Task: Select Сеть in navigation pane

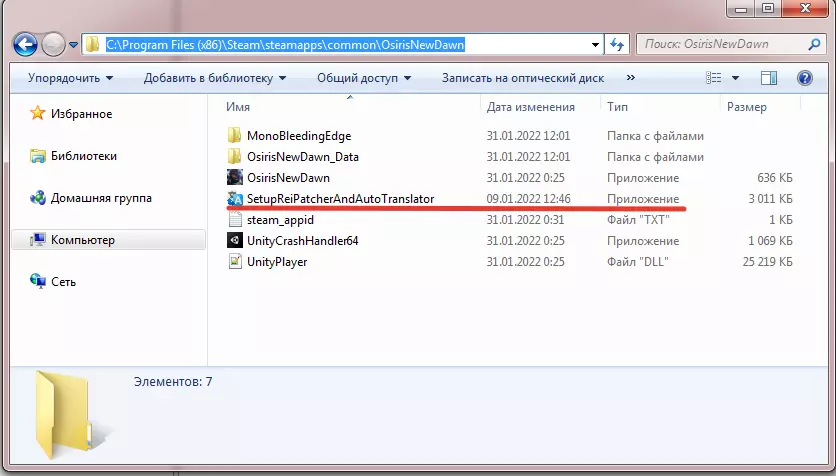Action: coord(63,282)
